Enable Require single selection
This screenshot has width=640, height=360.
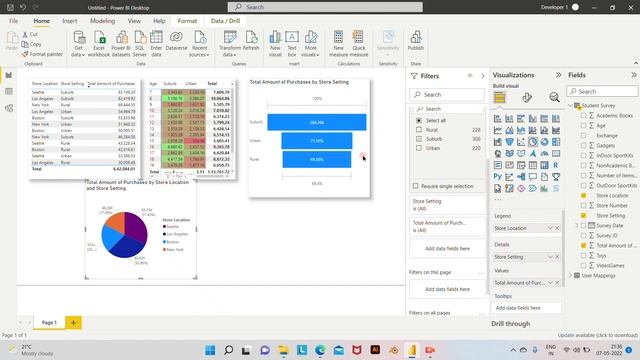(416, 186)
